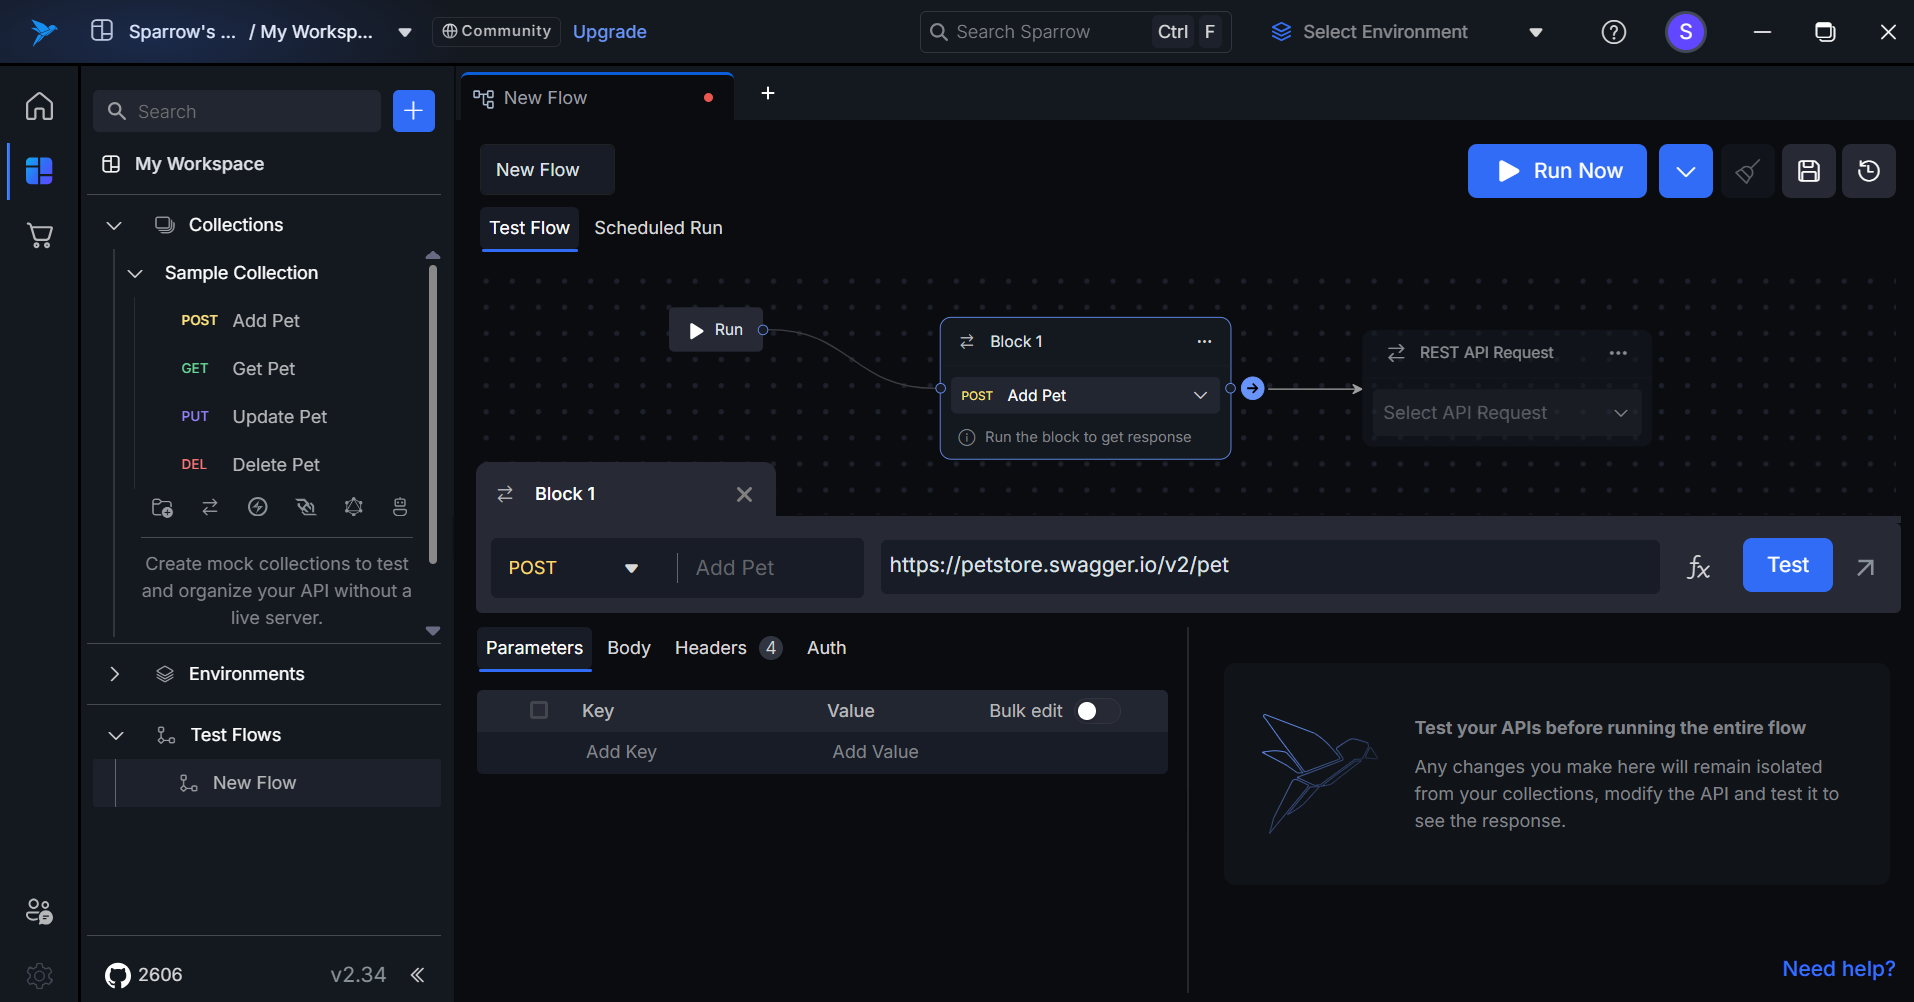
Task: Click the clear flow broom icon
Action: pos(1747,171)
